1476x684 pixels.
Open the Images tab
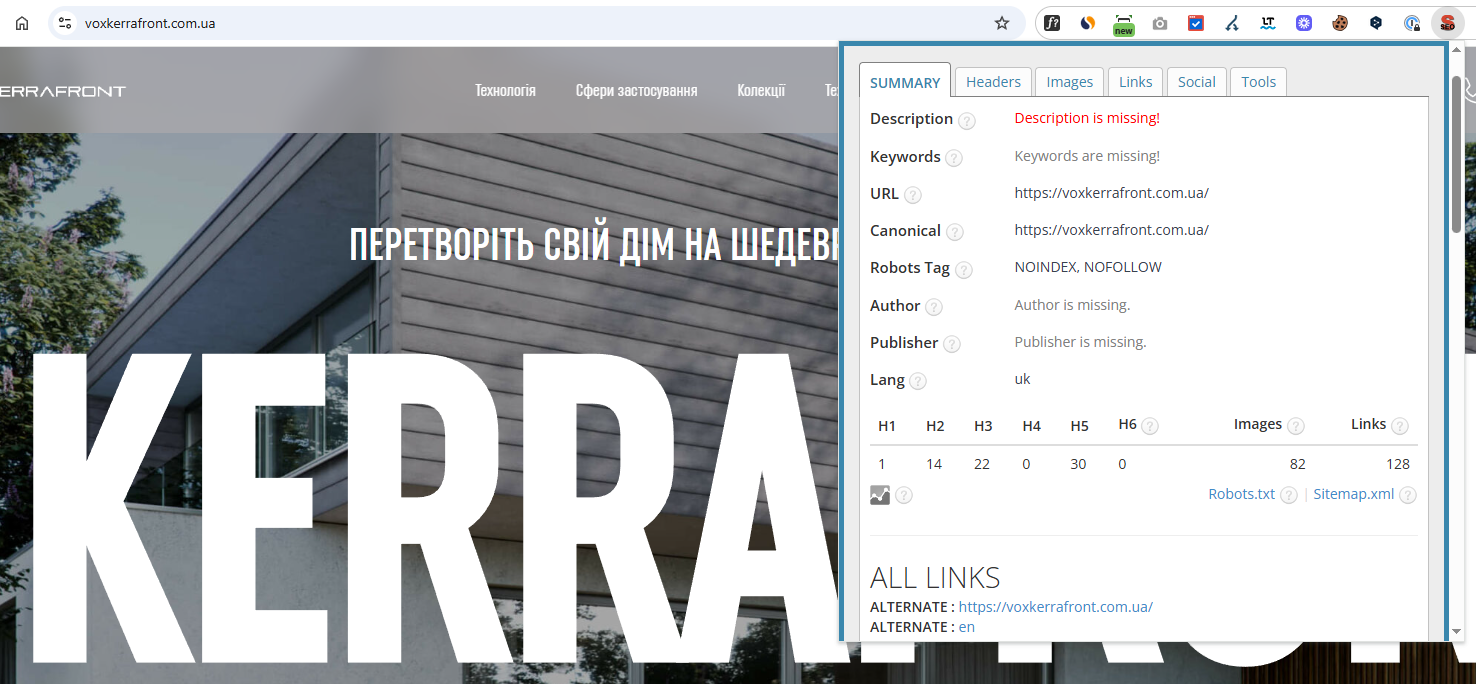pos(1069,82)
